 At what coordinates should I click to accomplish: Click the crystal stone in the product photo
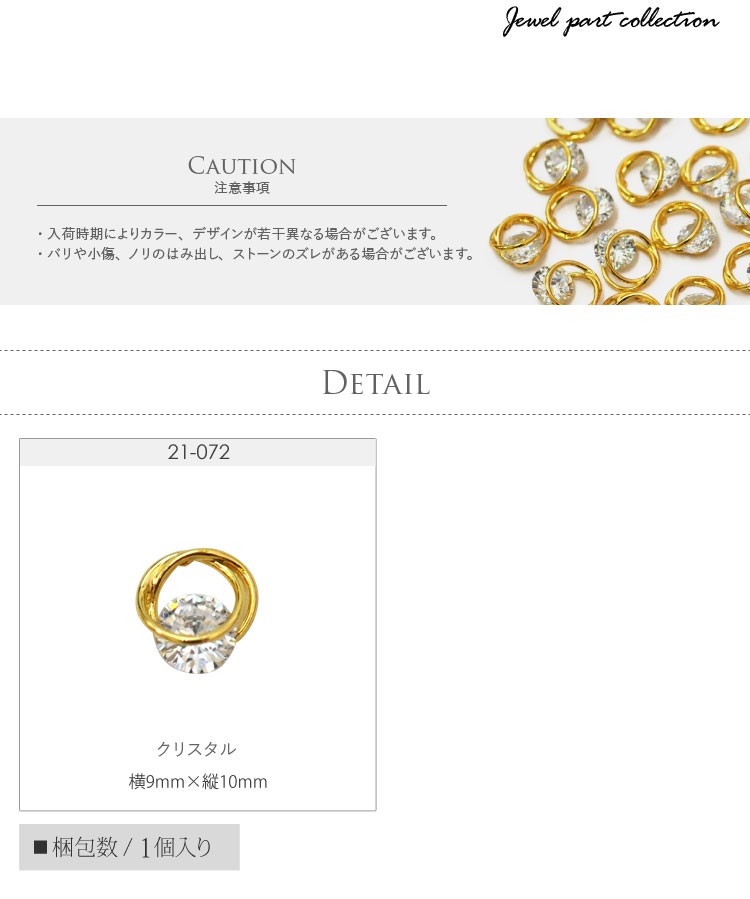[x=197, y=634]
